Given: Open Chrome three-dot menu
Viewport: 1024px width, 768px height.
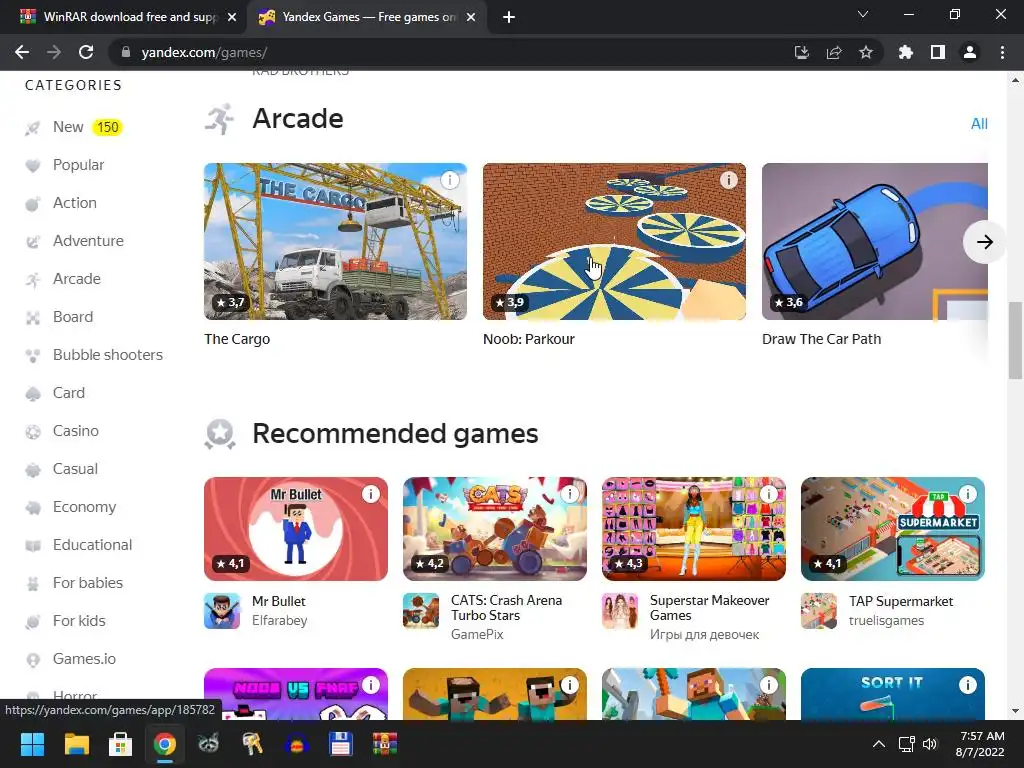Looking at the screenshot, I should point(1002,52).
